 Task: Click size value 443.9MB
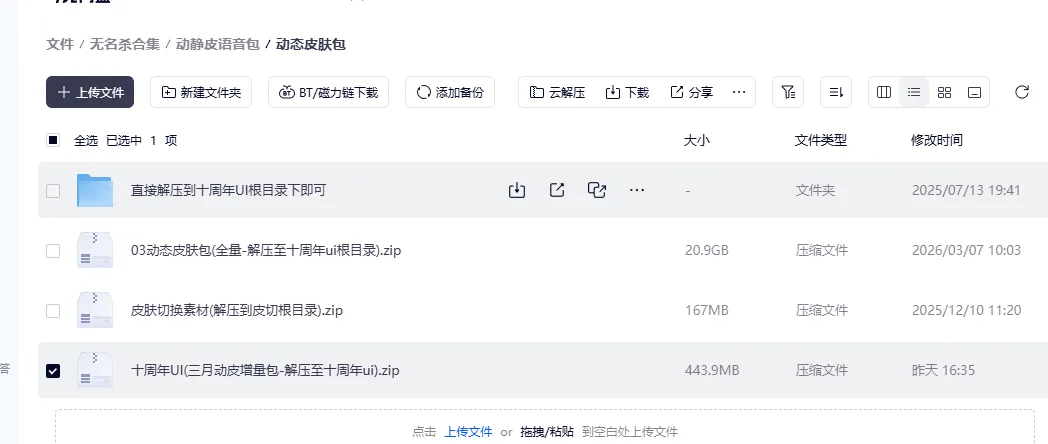(x=712, y=370)
